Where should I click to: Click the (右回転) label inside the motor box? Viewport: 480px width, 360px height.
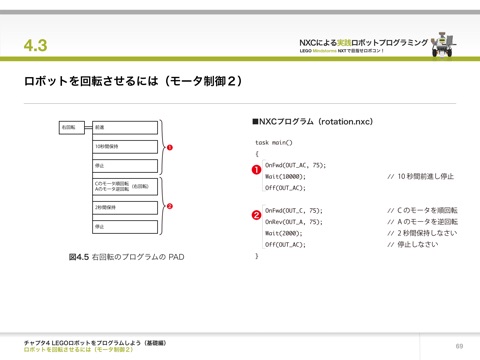pyautogui.click(x=140, y=186)
